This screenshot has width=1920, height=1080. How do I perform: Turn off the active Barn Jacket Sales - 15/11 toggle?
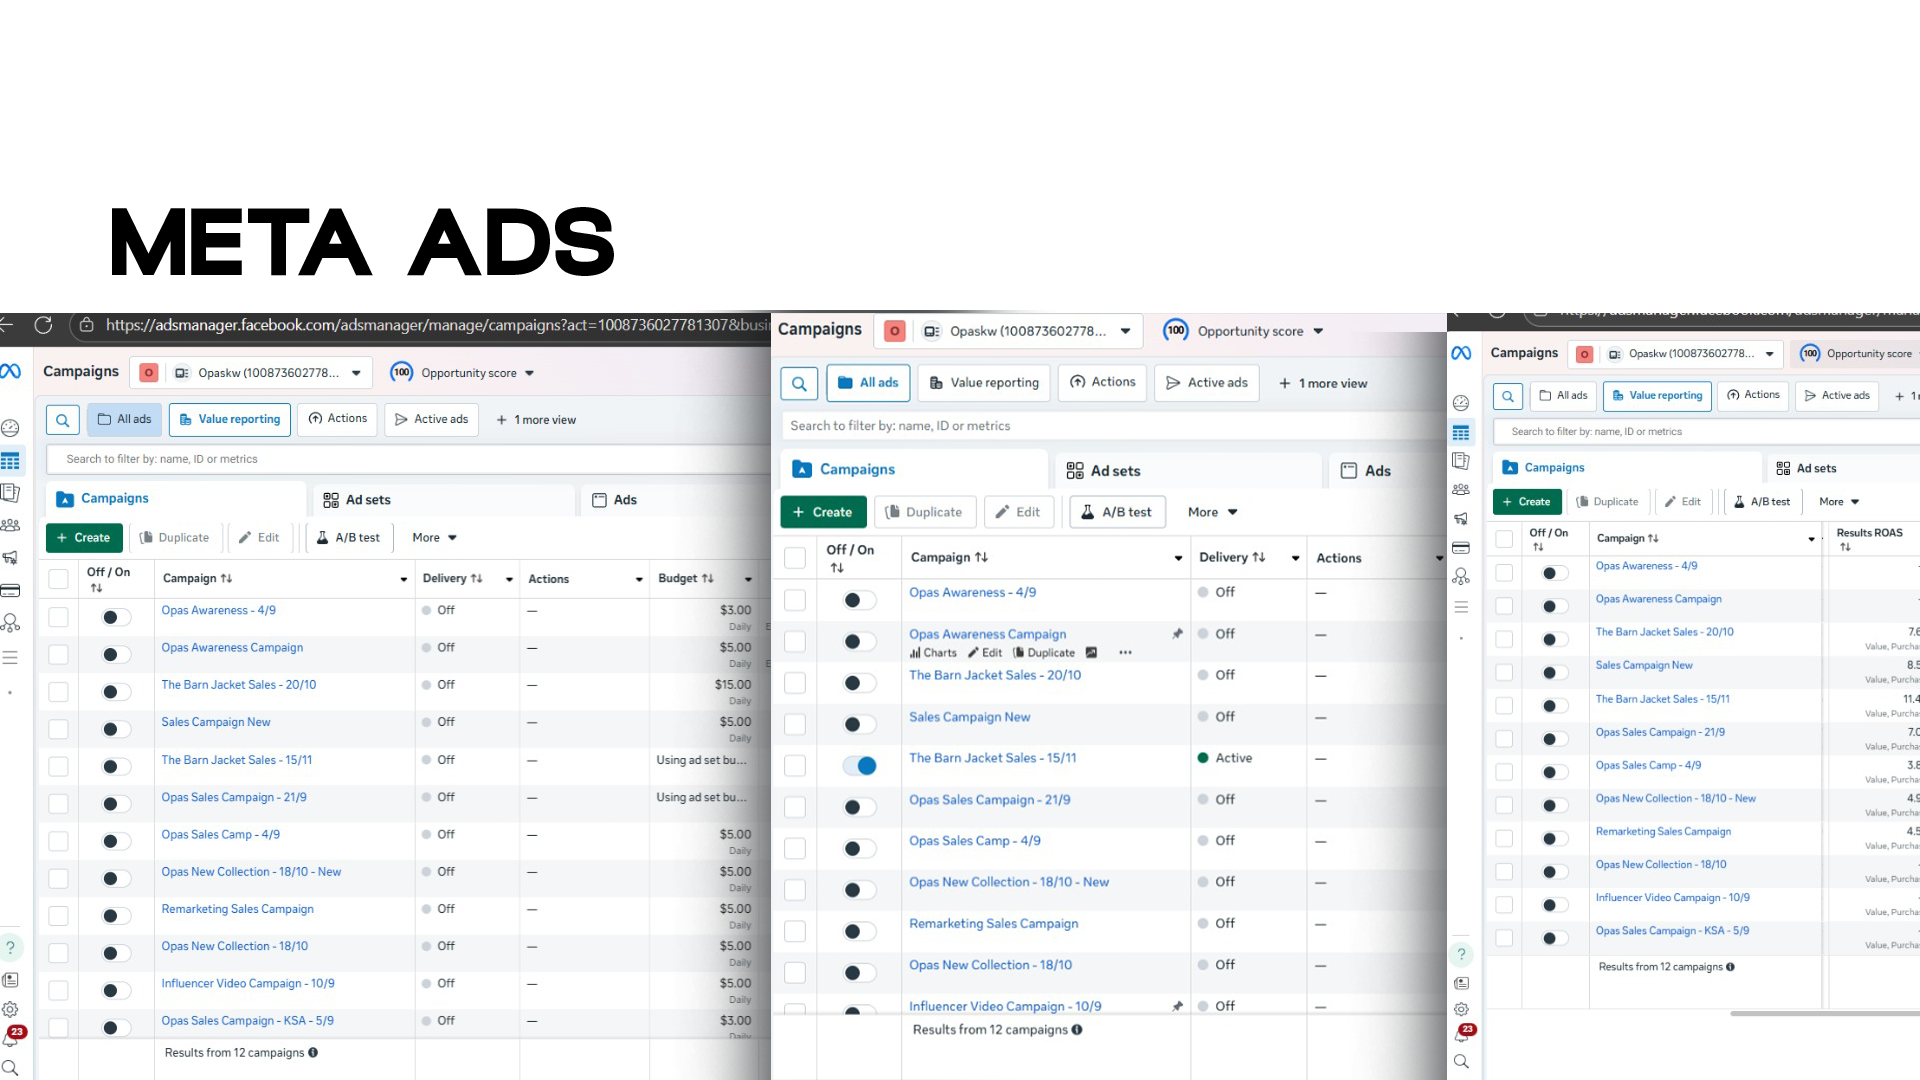pyautogui.click(x=859, y=766)
